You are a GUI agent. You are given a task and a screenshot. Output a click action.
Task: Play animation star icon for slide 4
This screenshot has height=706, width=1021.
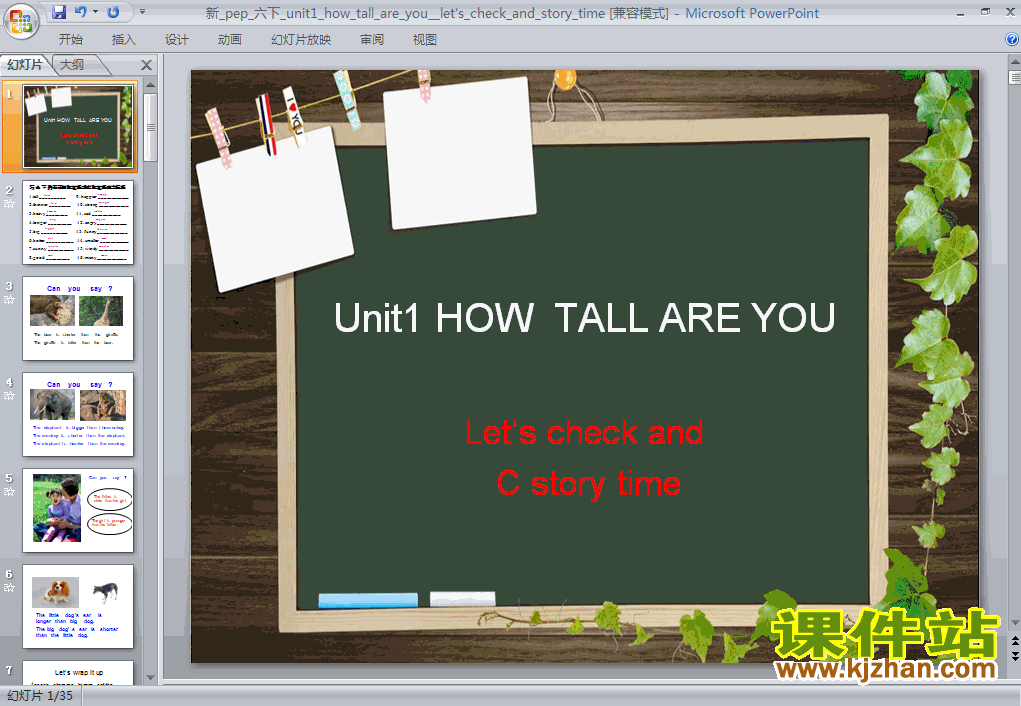click(x=9, y=396)
